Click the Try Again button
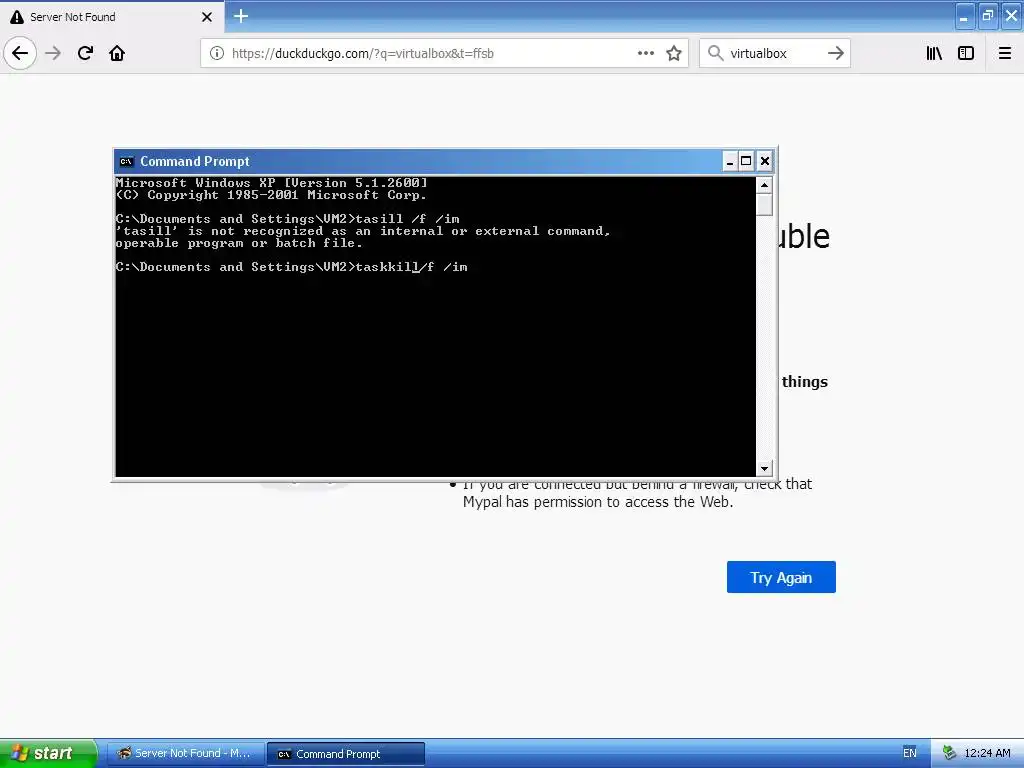Image resolution: width=1024 pixels, height=768 pixels. [x=781, y=577]
